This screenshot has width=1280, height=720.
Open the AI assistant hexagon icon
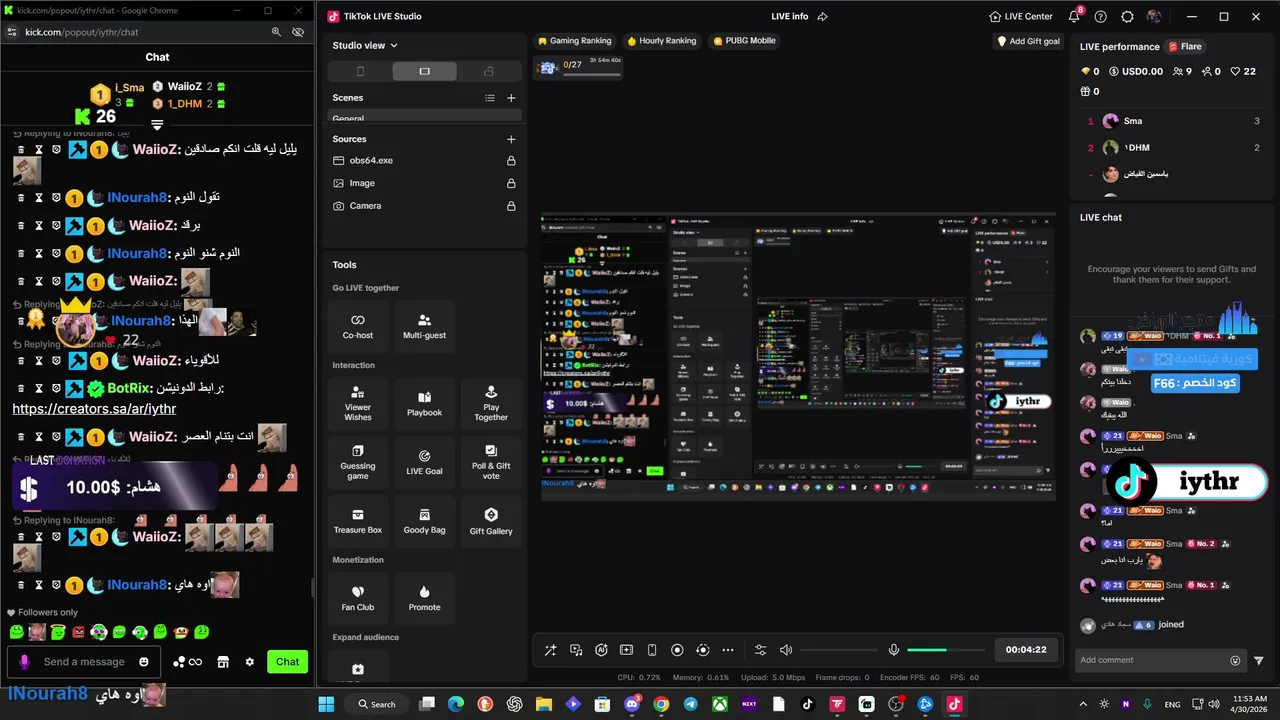[601, 650]
